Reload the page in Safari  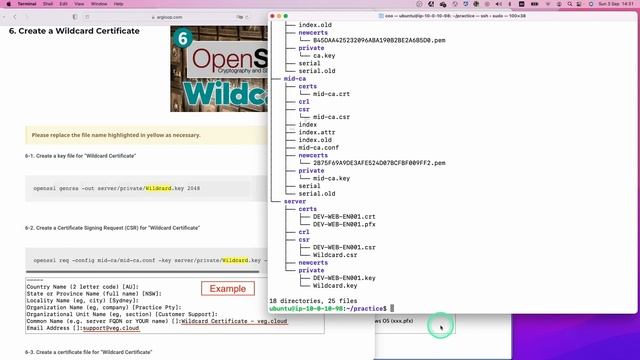point(247,17)
